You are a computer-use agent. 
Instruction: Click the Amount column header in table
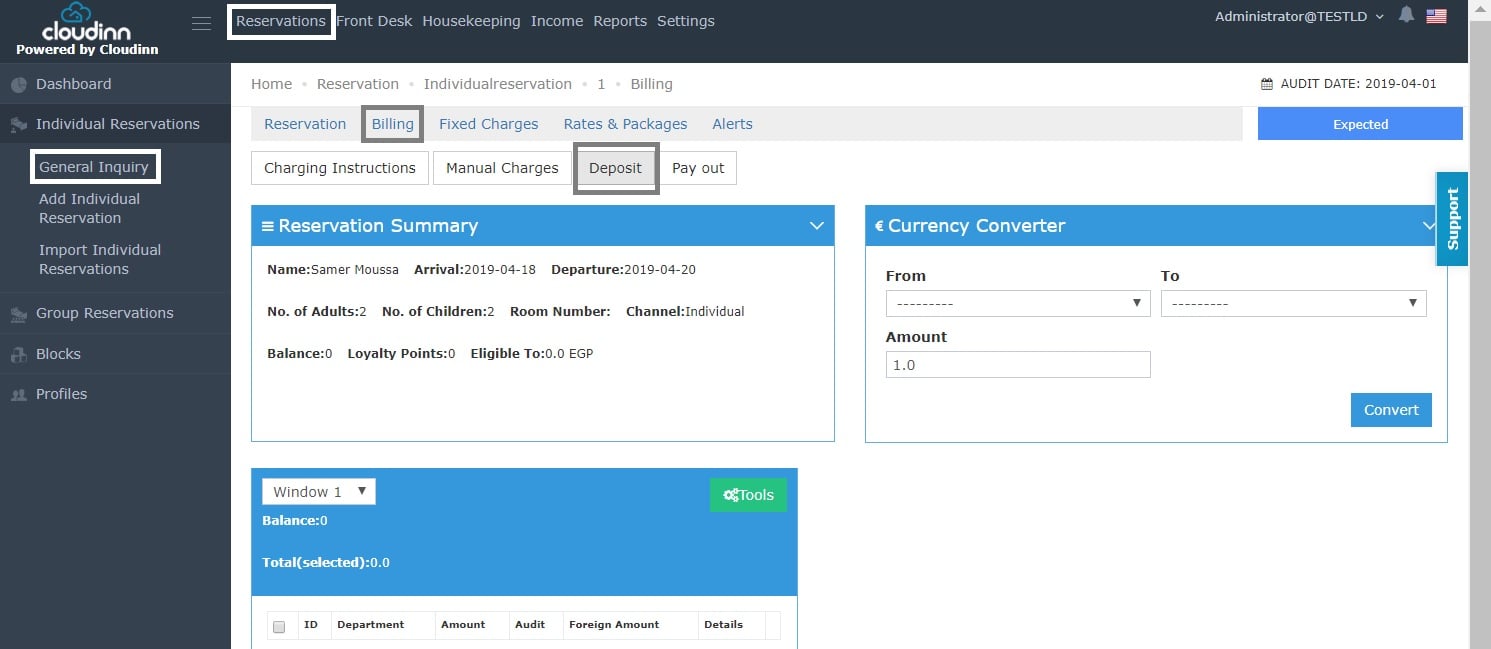click(x=463, y=625)
